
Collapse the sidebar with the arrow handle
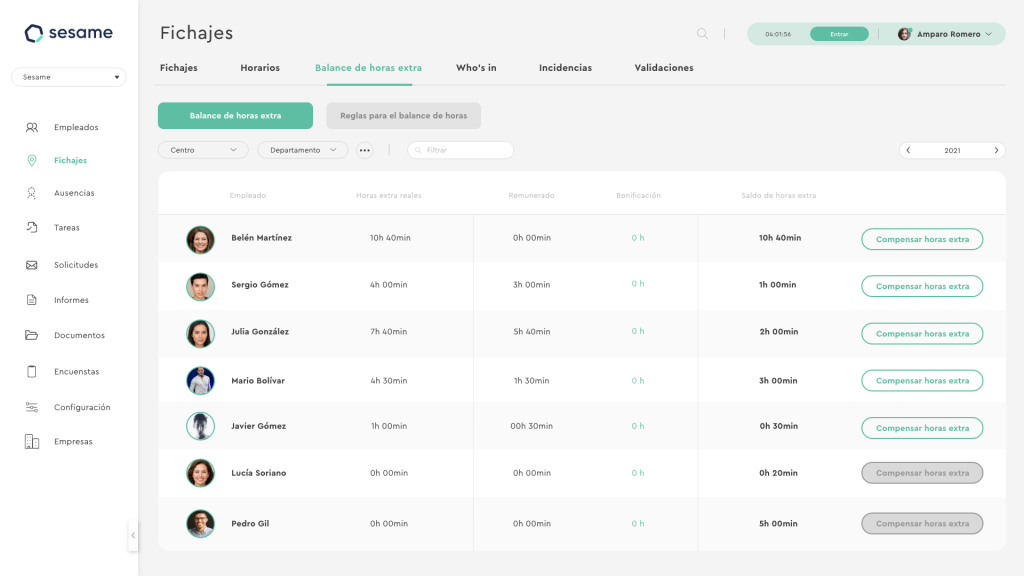coord(133,536)
